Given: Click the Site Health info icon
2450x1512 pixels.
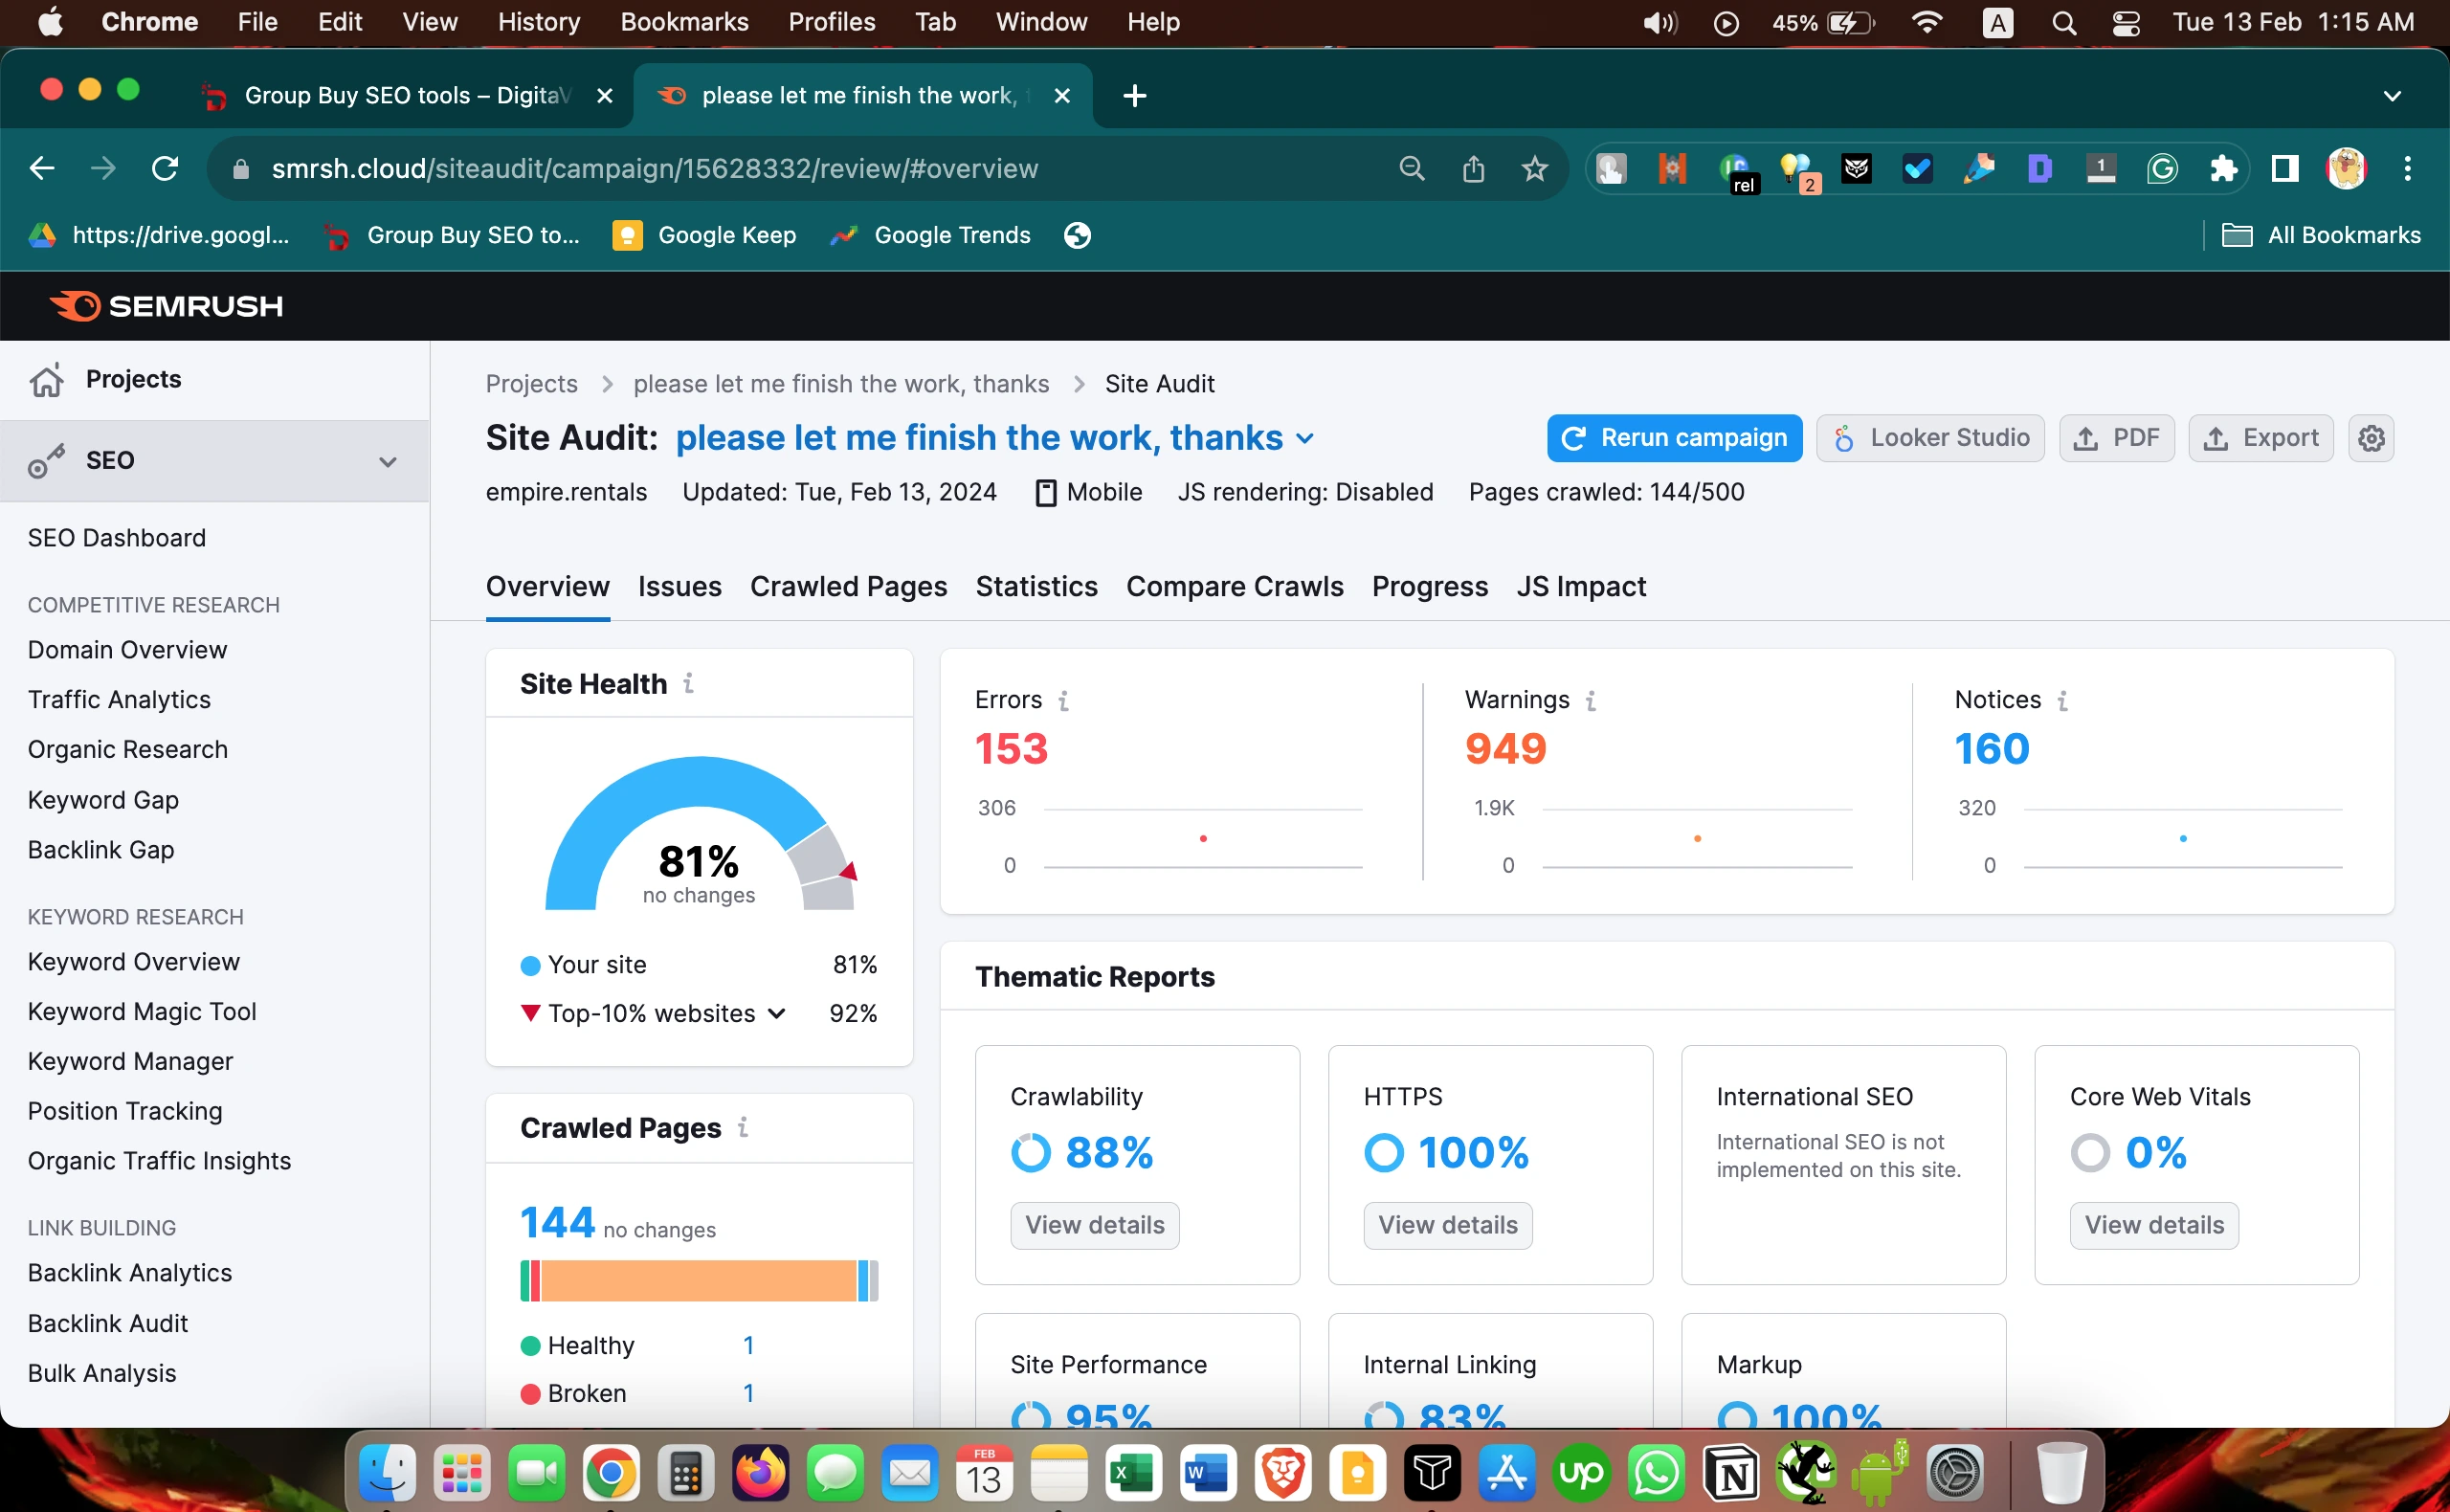Looking at the screenshot, I should 688,683.
